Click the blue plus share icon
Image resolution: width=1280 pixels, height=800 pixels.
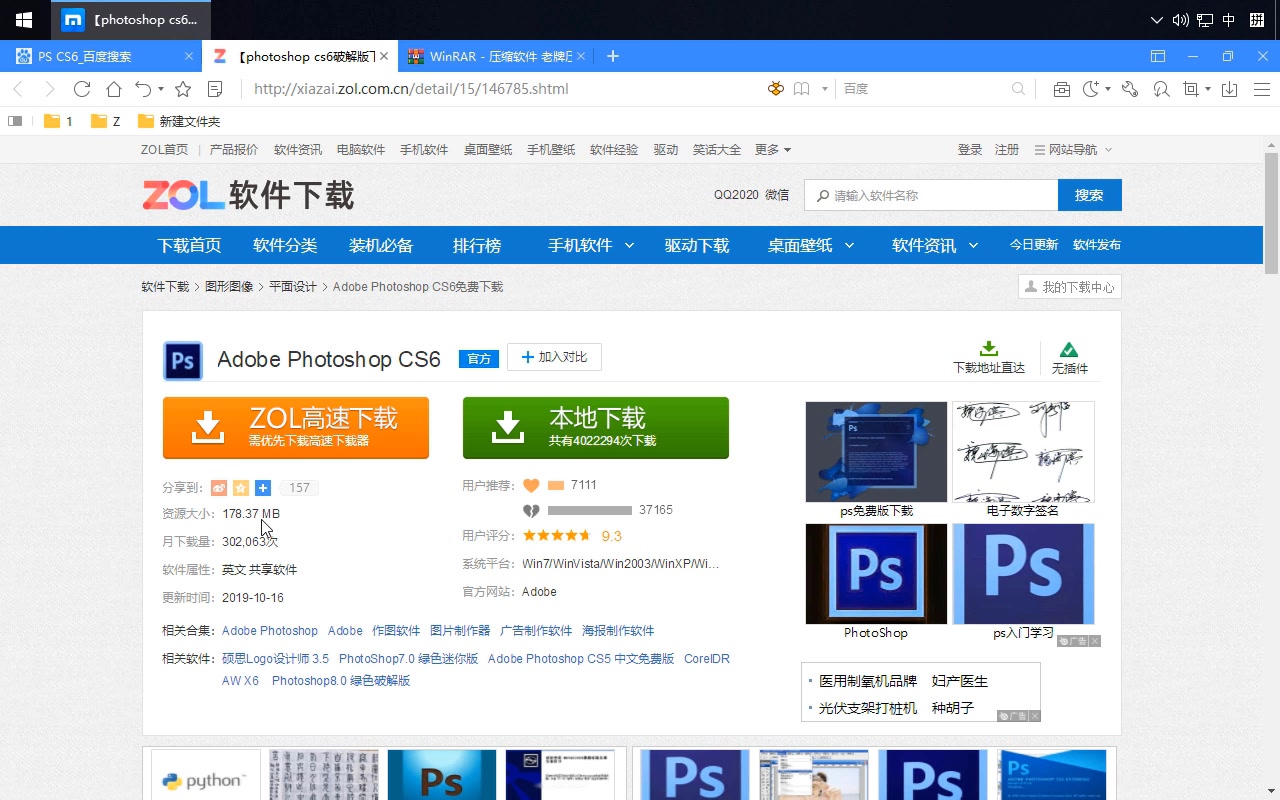click(x=263, y=488)
